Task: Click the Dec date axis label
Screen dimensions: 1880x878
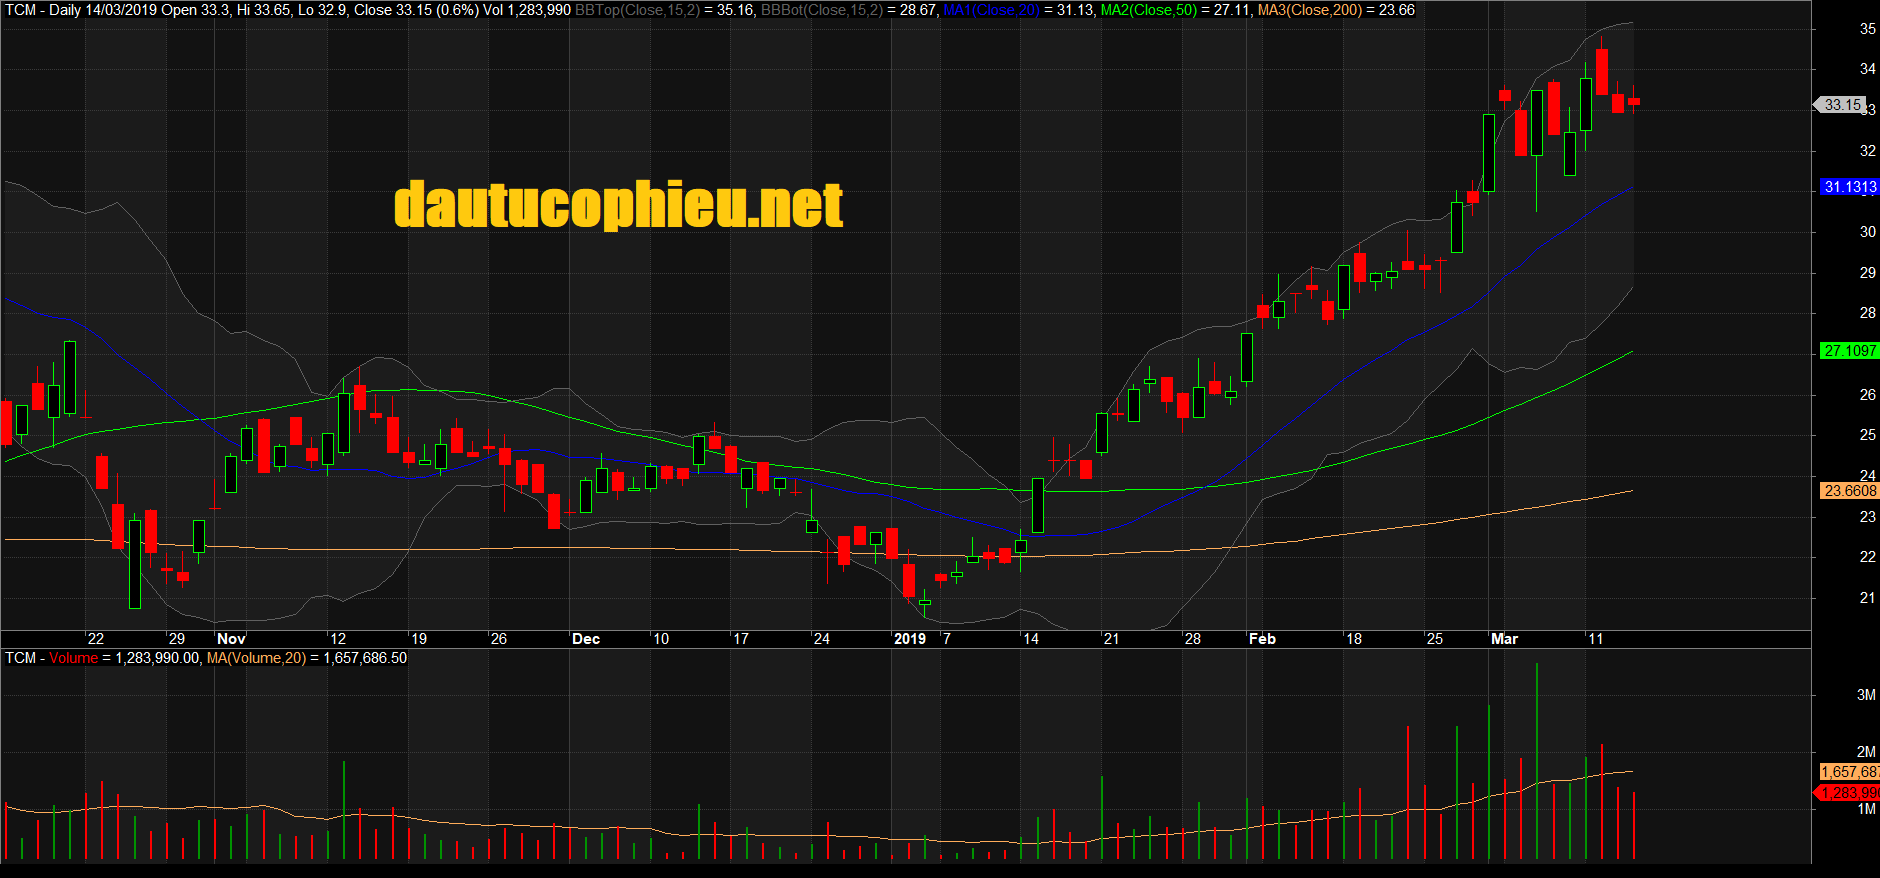Action: [586, 639]
